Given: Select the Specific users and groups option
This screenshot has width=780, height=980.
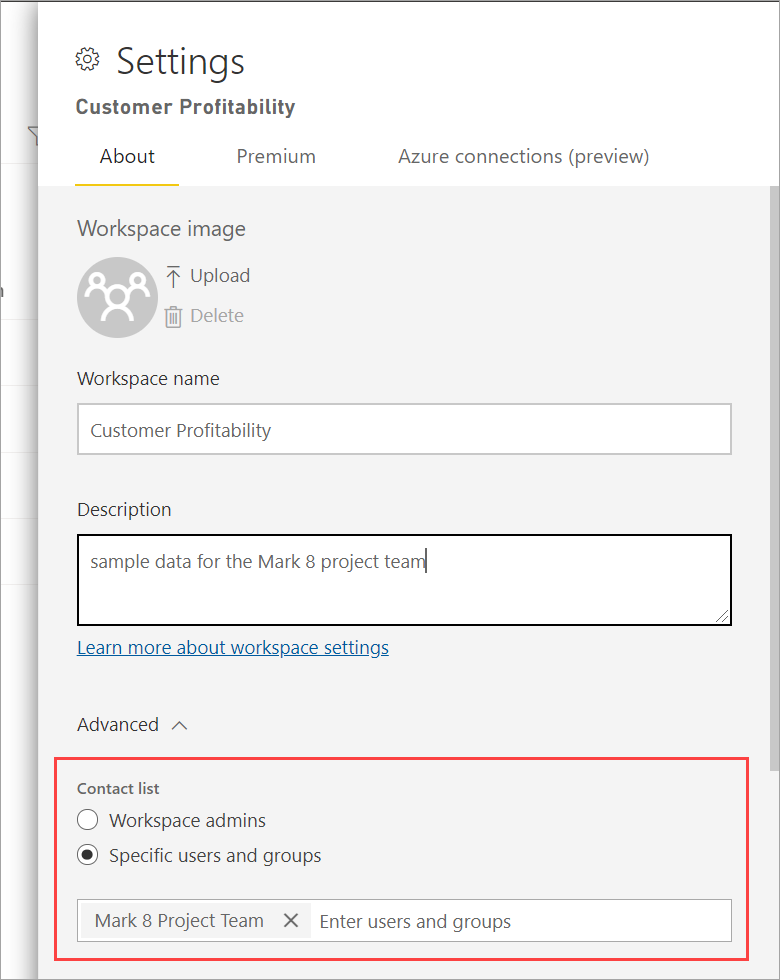Looking at the screenshot, I should 88,855.
